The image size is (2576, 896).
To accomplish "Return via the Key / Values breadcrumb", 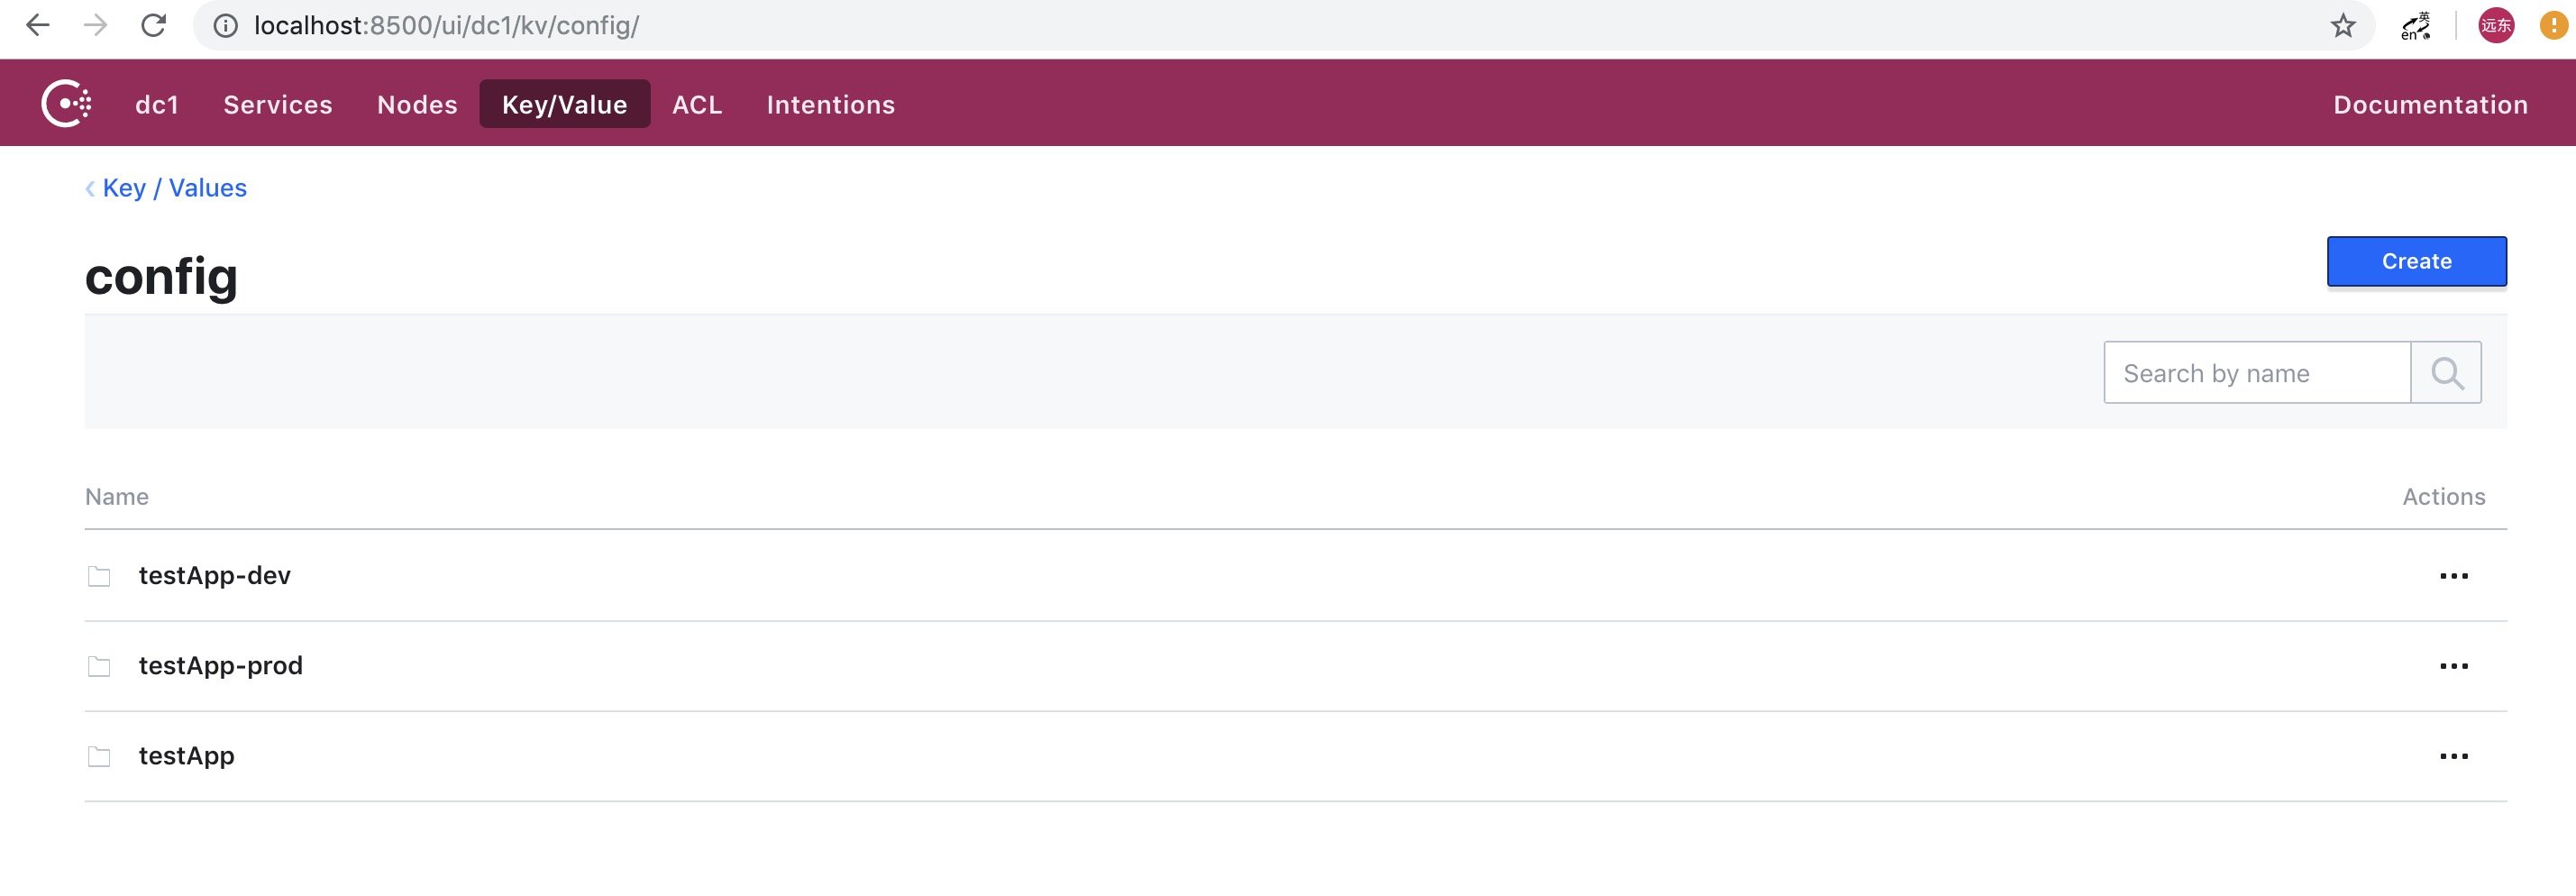I will pyautogui.click(x=174, y=188).
